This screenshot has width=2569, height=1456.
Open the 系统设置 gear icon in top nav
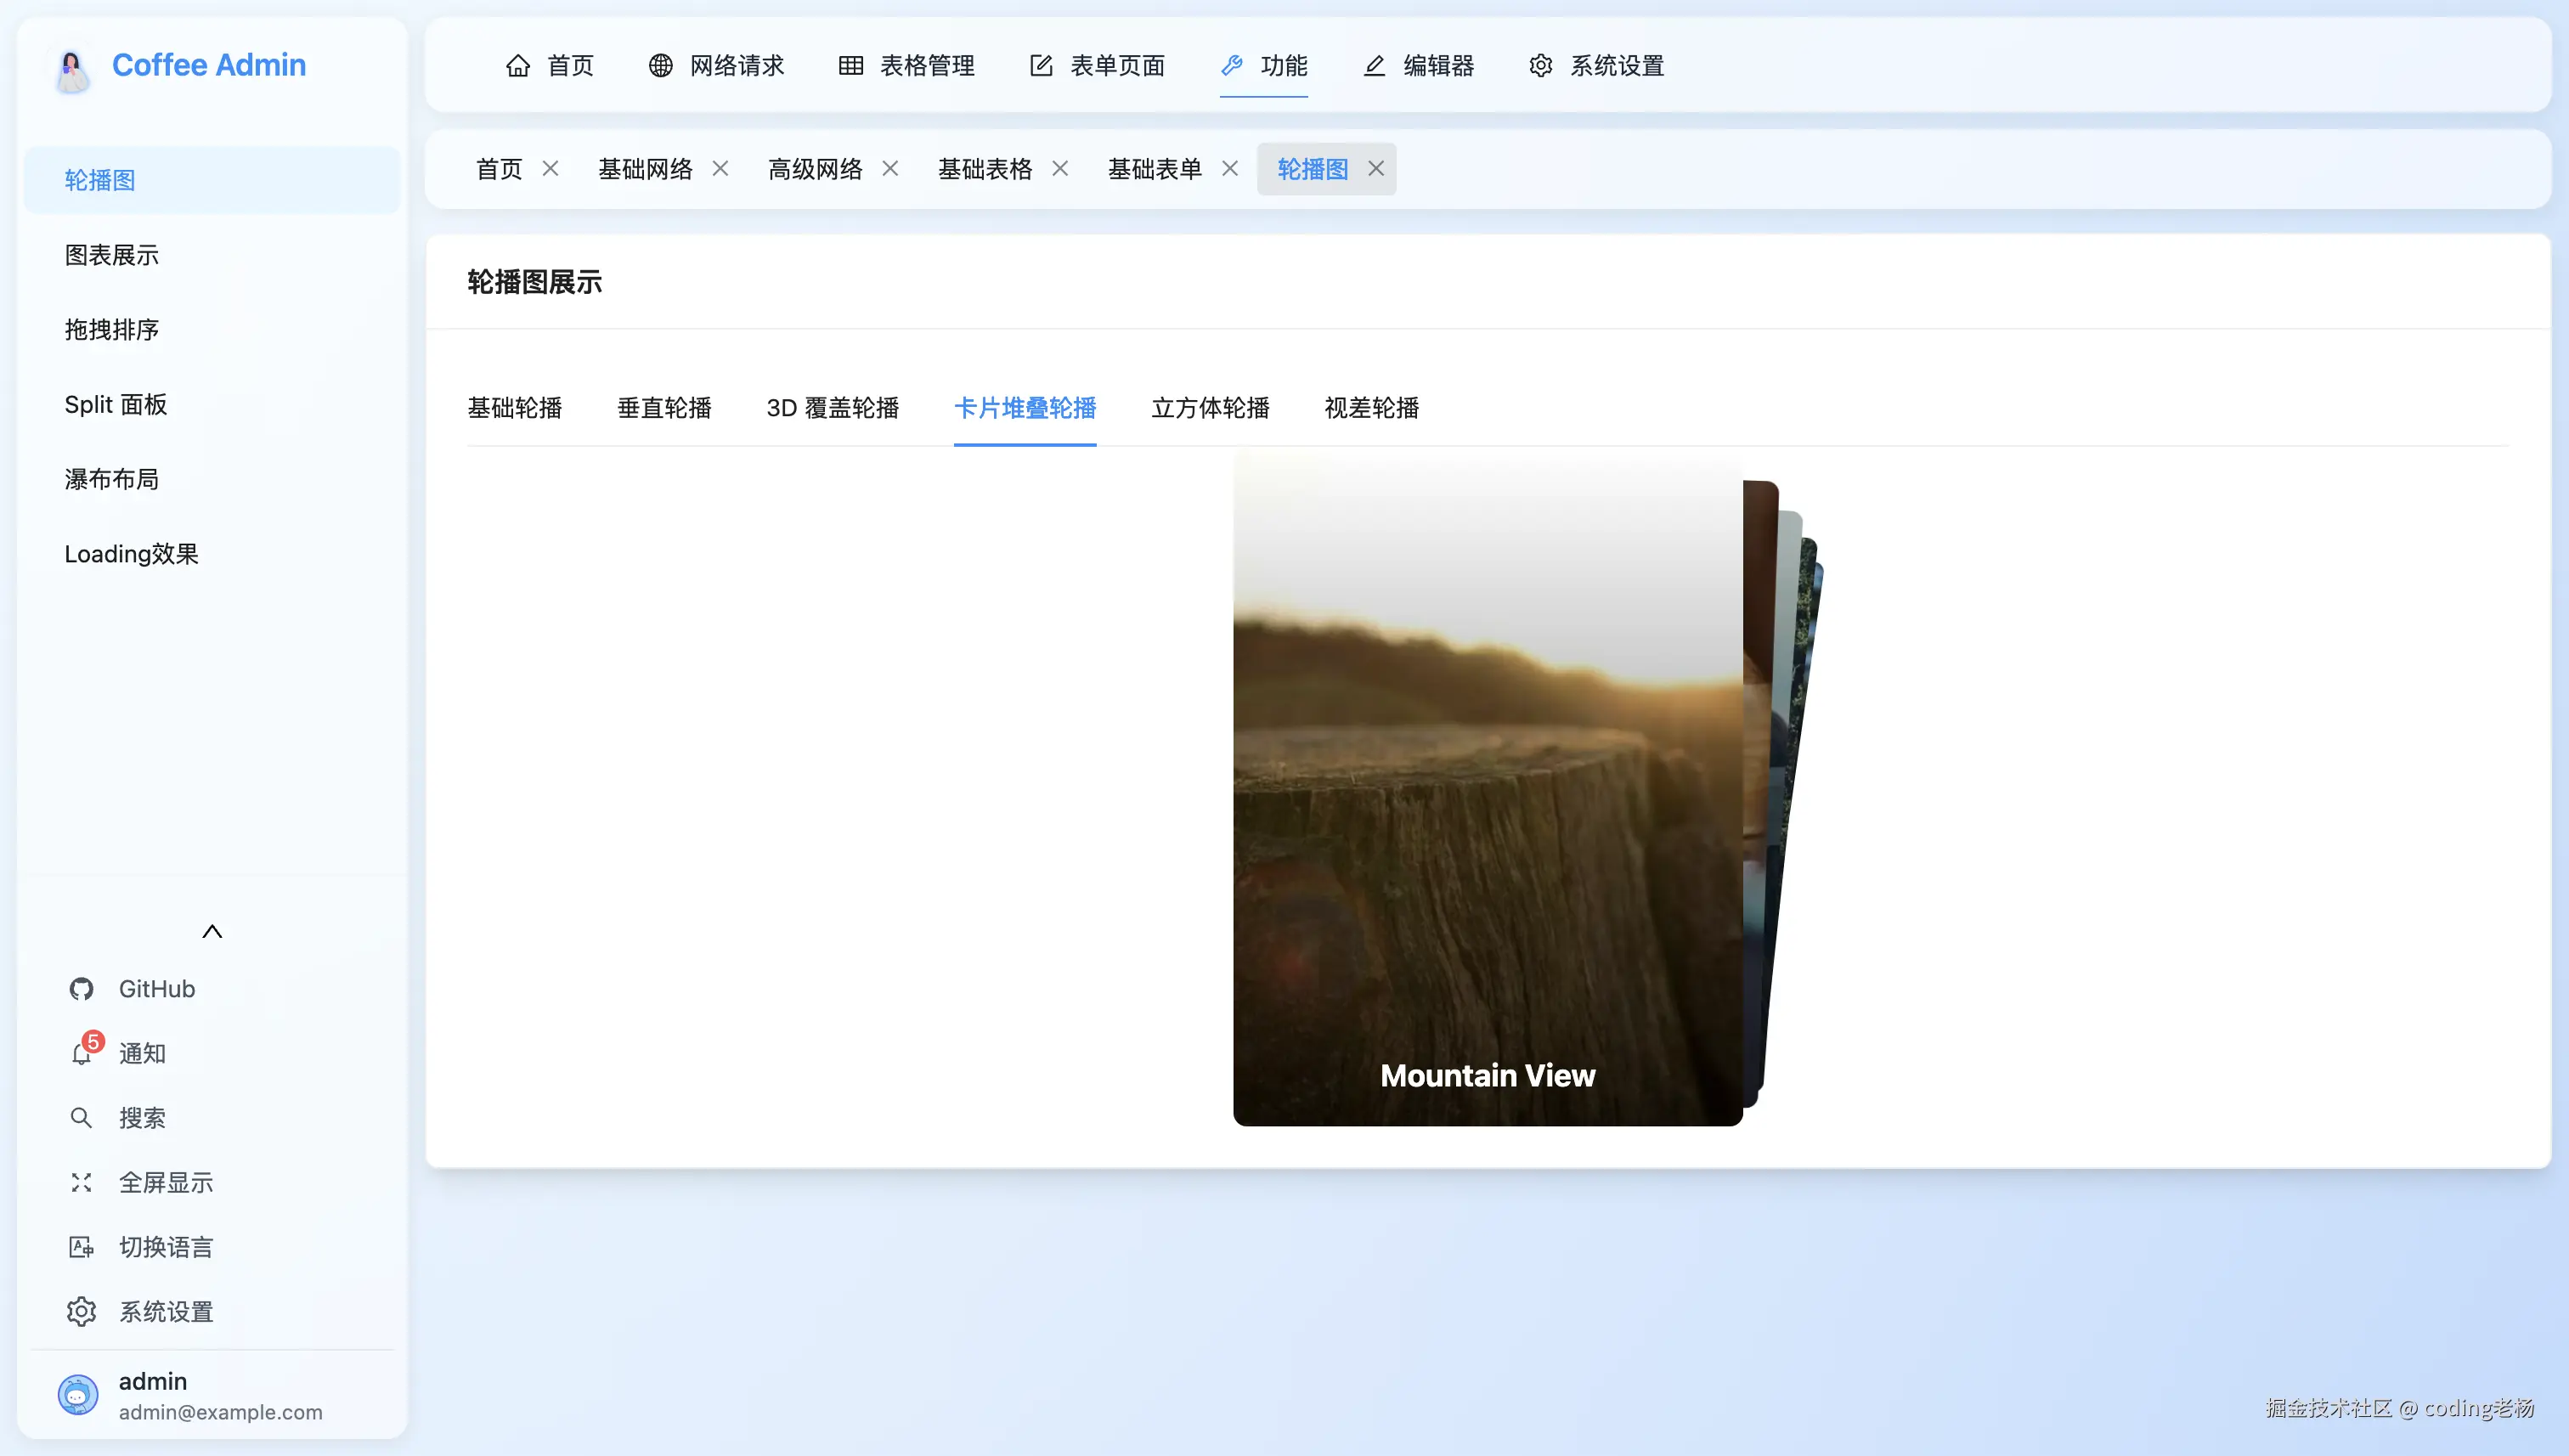(x=1540, y=65)
